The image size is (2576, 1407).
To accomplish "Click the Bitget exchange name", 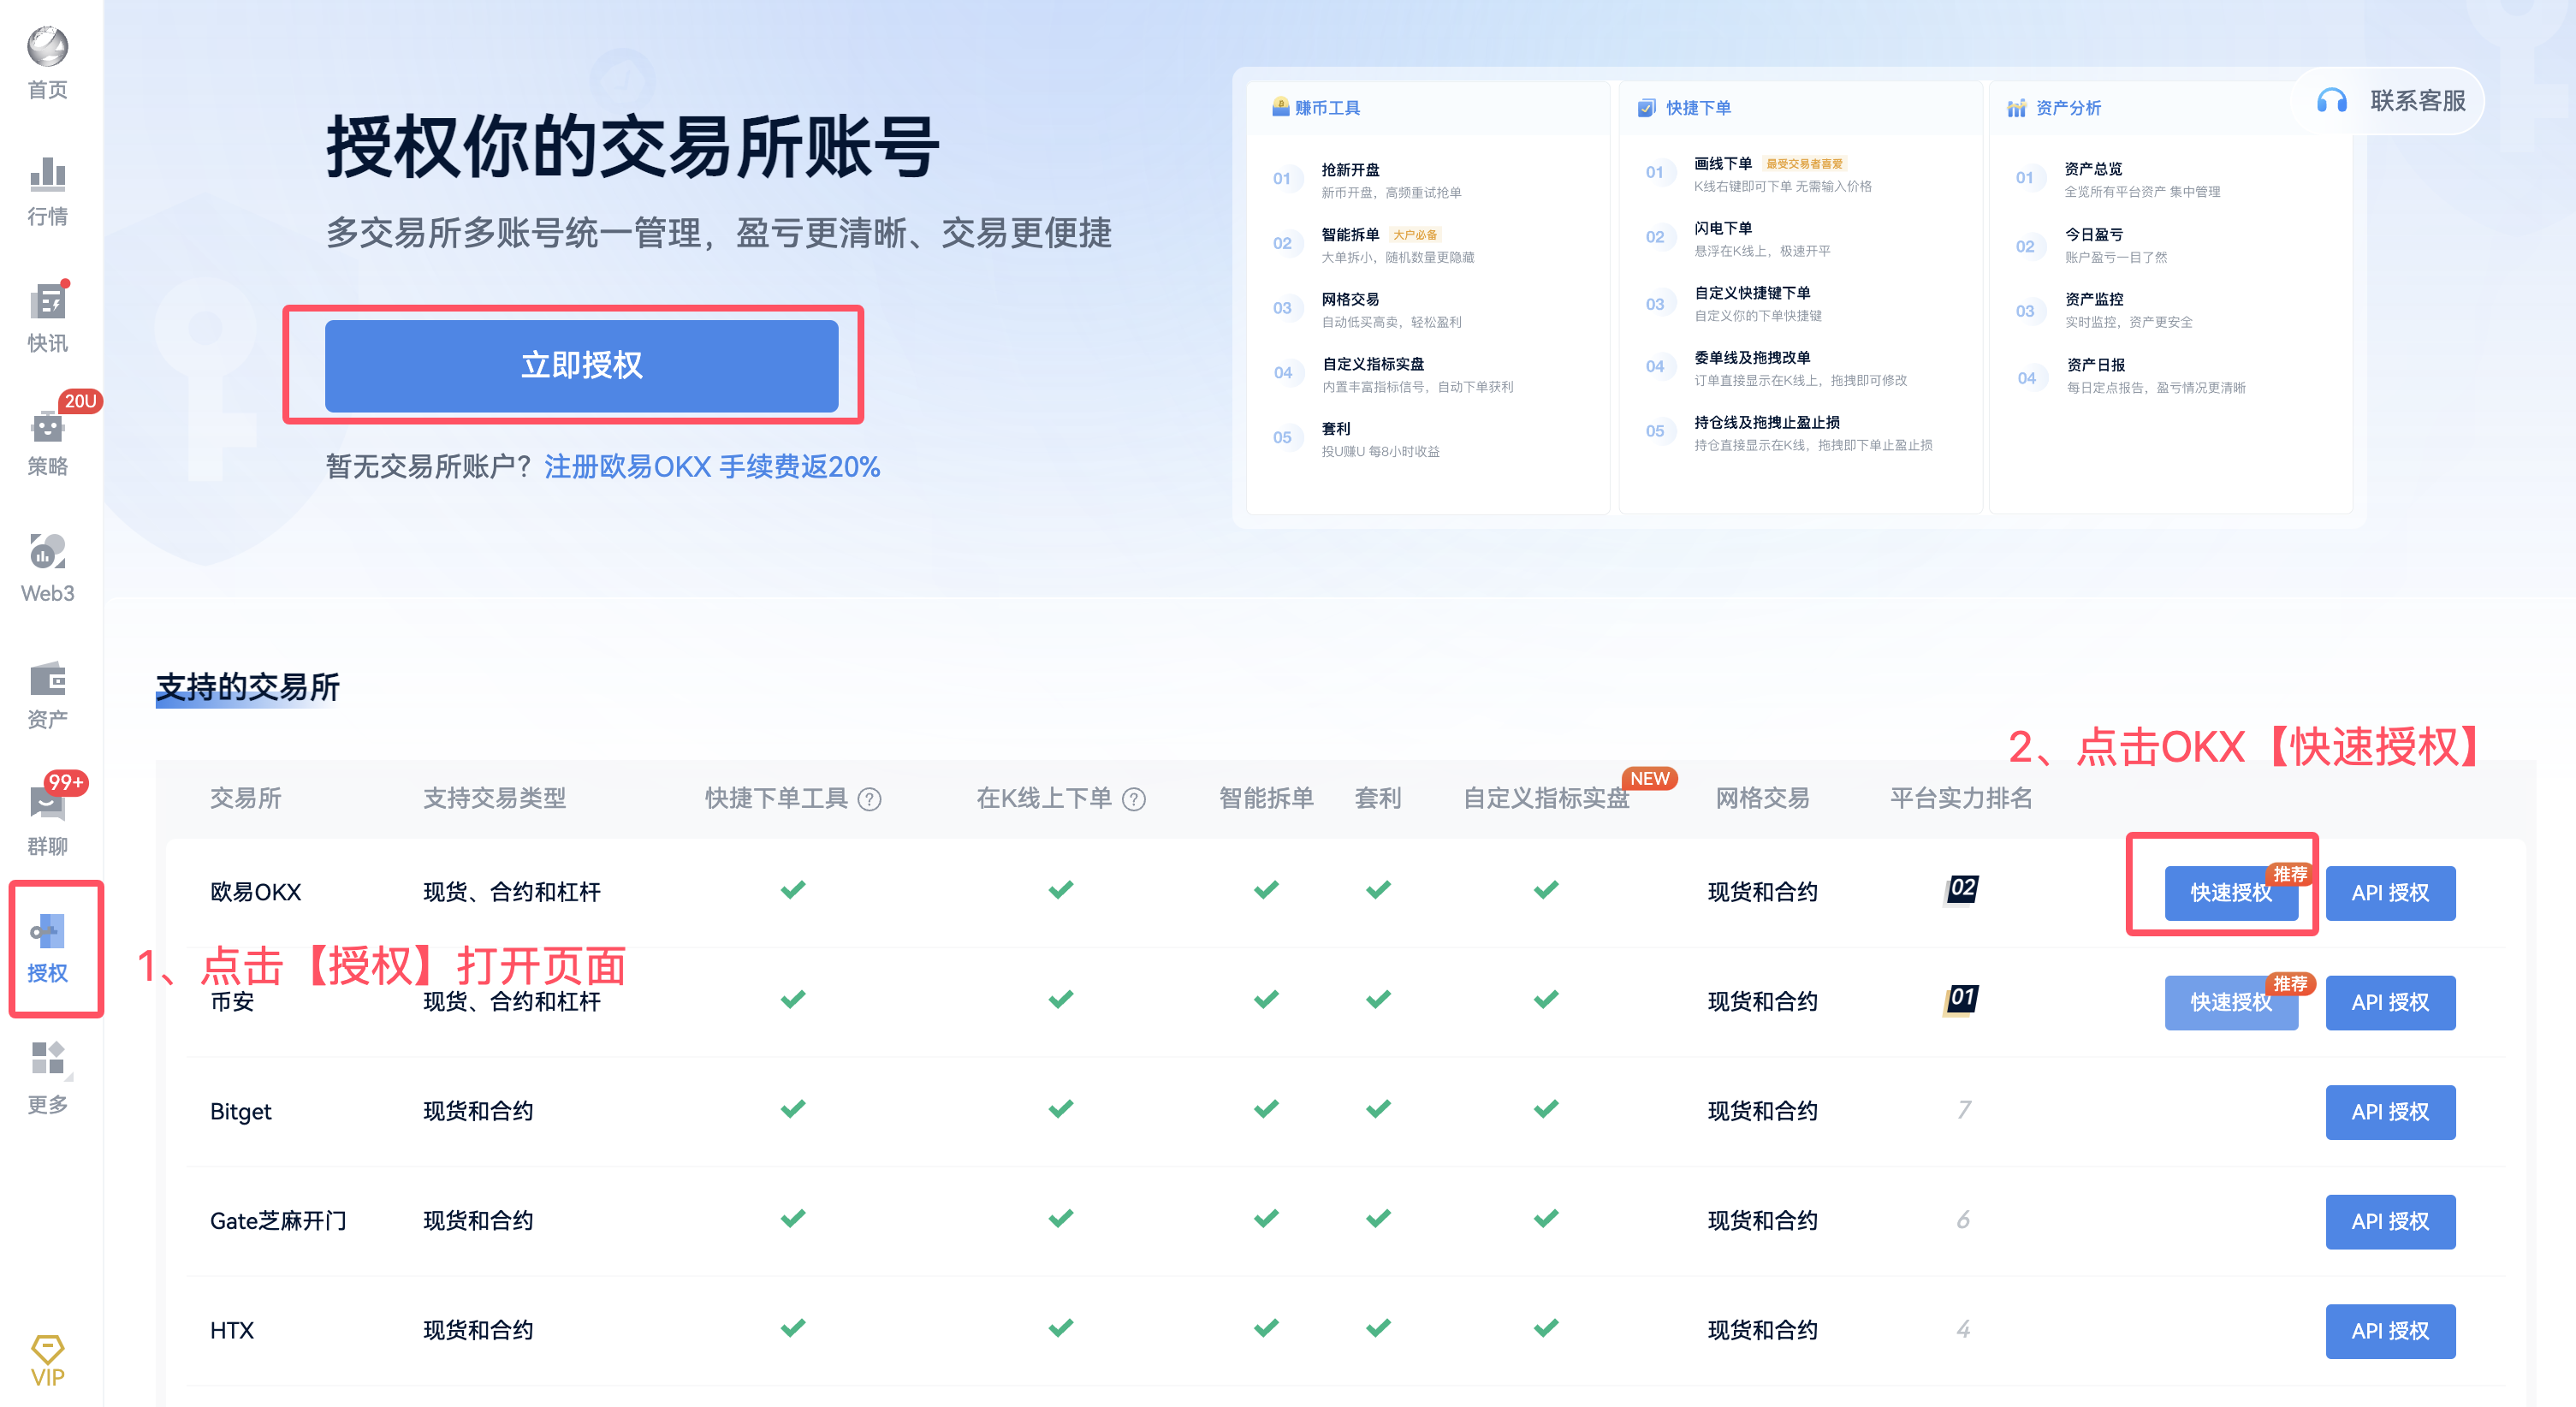I will click(241, 1112).
